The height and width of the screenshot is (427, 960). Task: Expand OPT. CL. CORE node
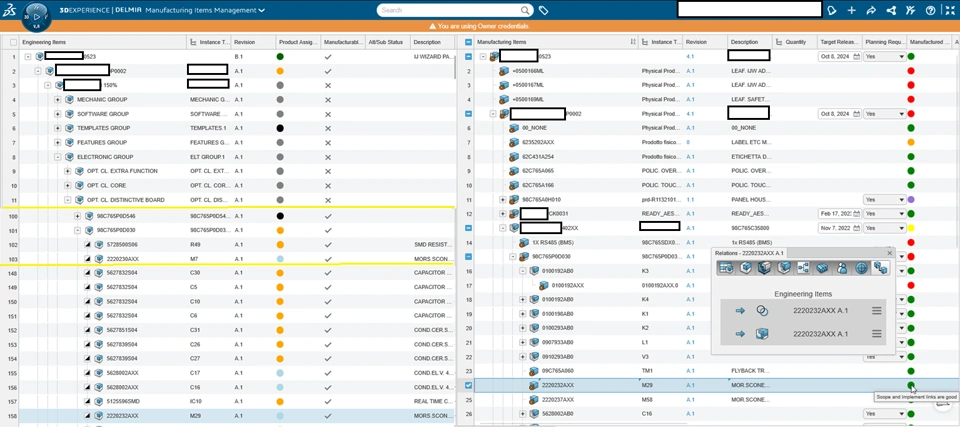point(67,185)
